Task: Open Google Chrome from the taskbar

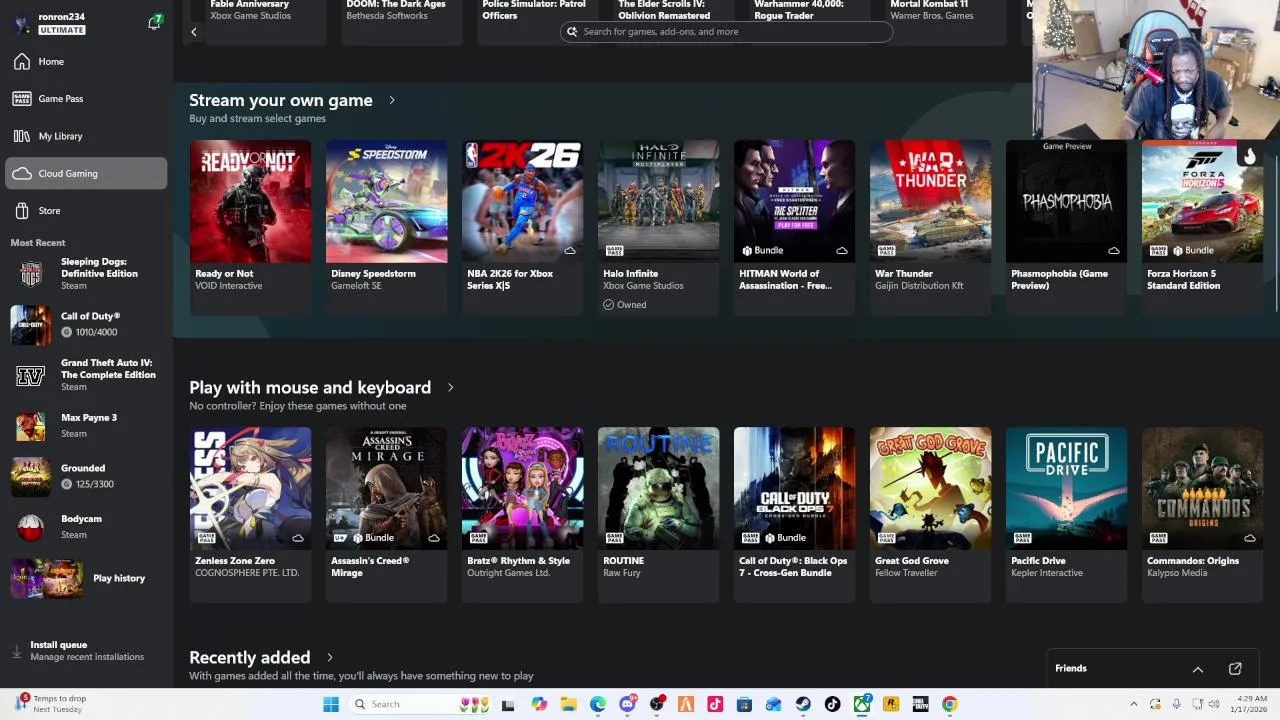Action: pyautogui.click(x=949, y=704)
